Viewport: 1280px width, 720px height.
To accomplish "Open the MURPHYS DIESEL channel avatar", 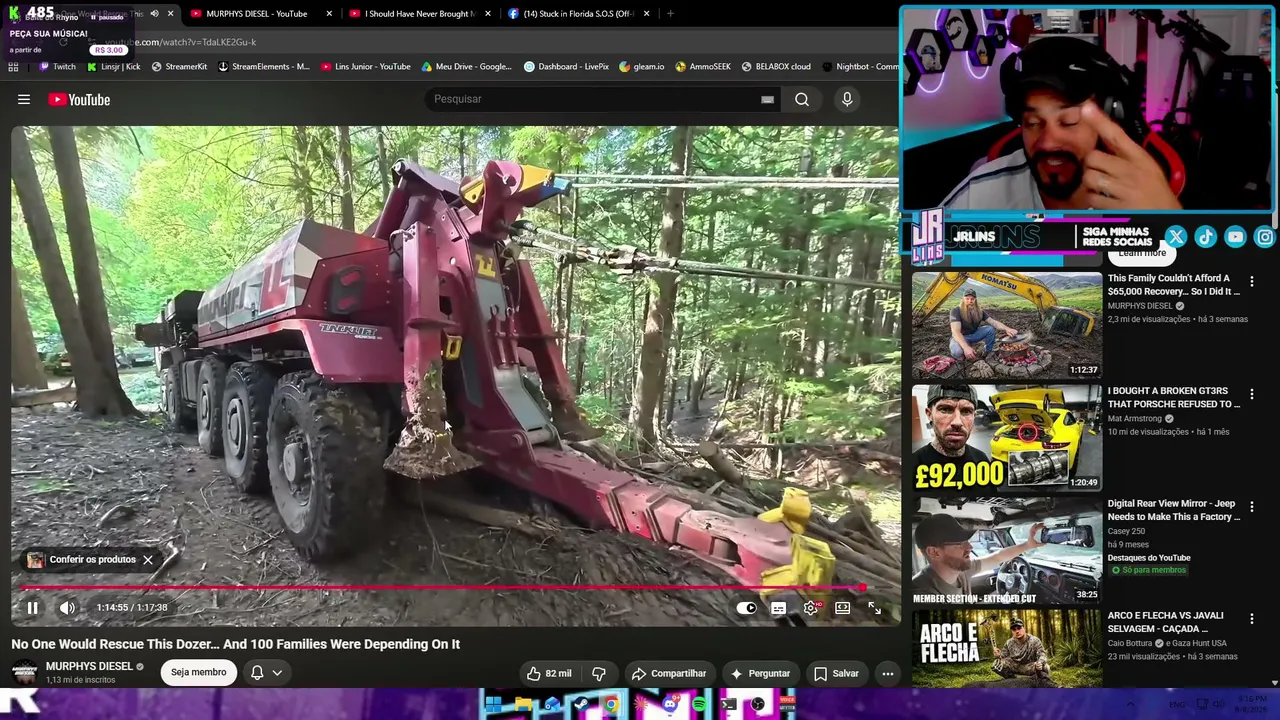I will tap(24, 672).
